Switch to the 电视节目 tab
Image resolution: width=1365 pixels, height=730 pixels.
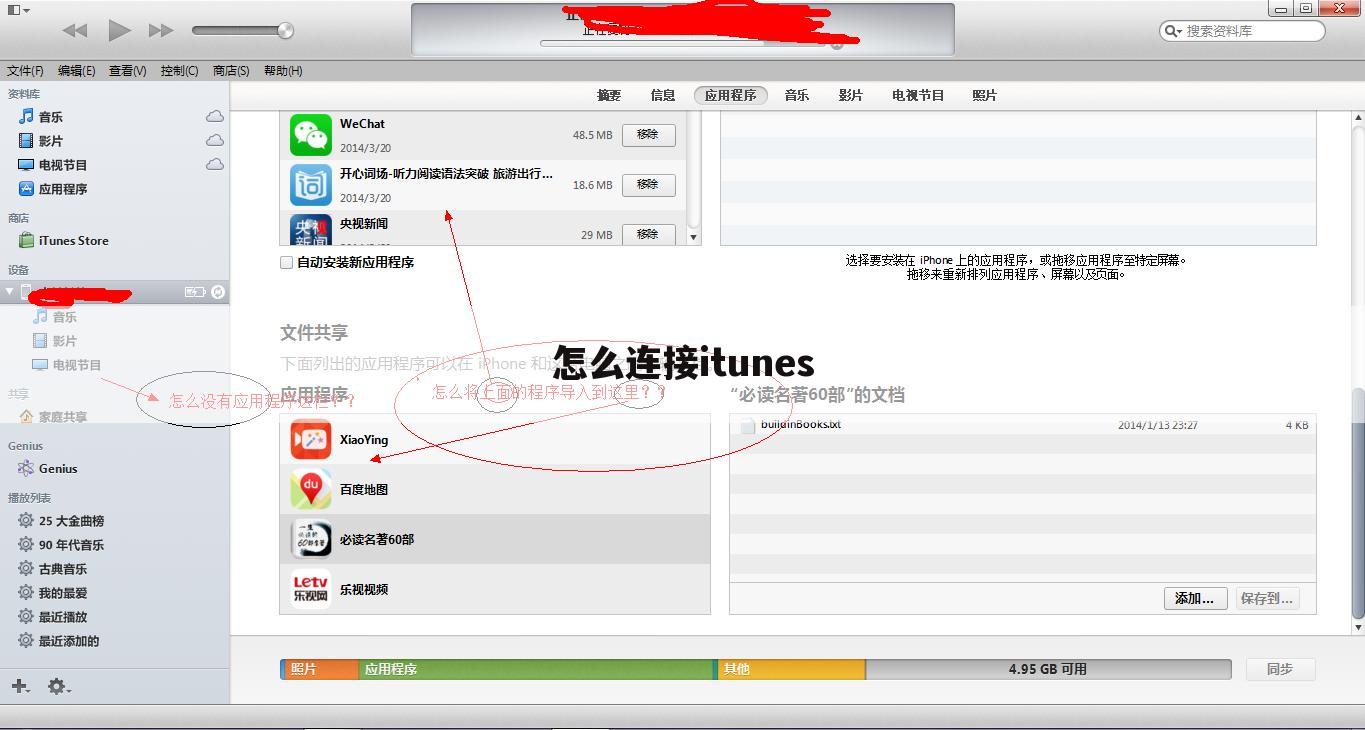[x=918, y=96]
